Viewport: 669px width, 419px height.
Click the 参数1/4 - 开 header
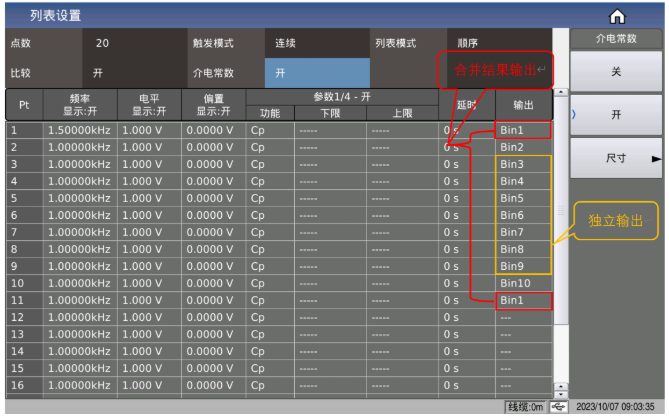[x=342, y=97]
